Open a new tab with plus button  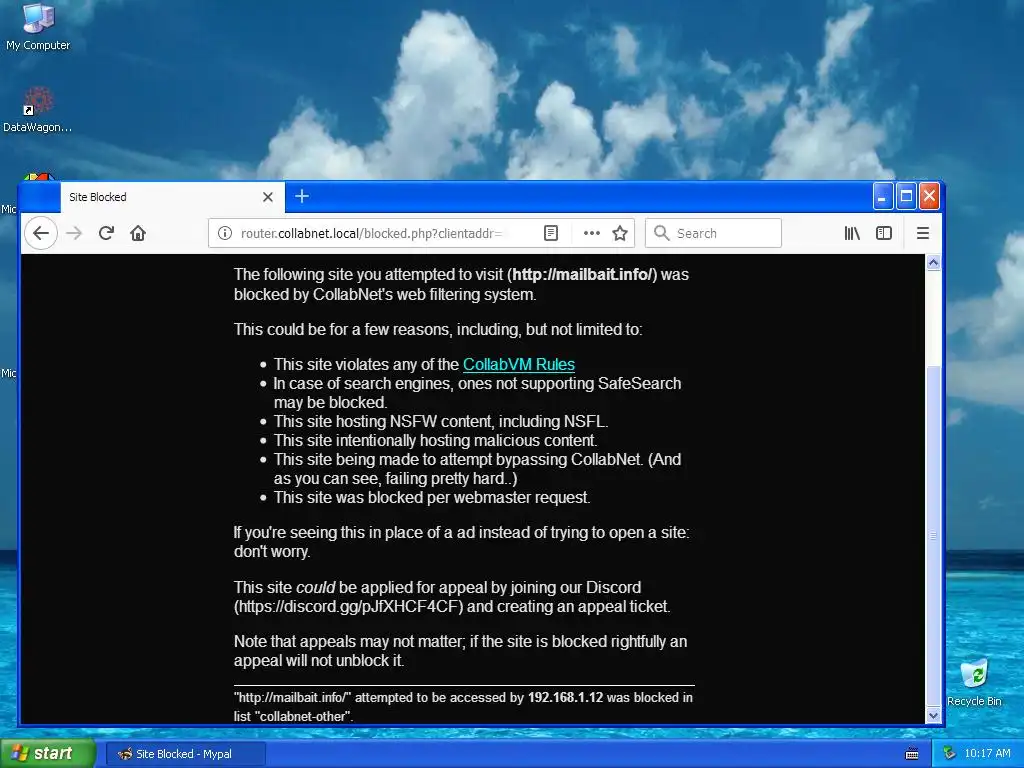pos(302,196)
